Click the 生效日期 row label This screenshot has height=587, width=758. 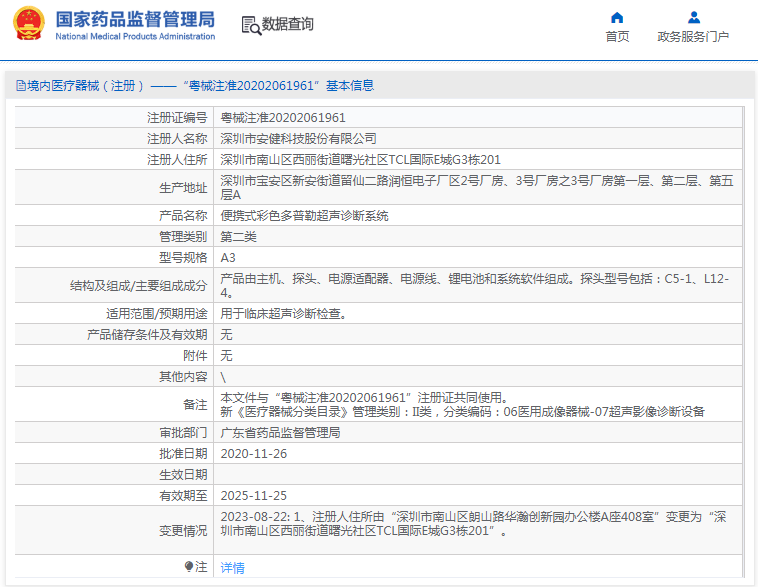[x=183, y=475]
